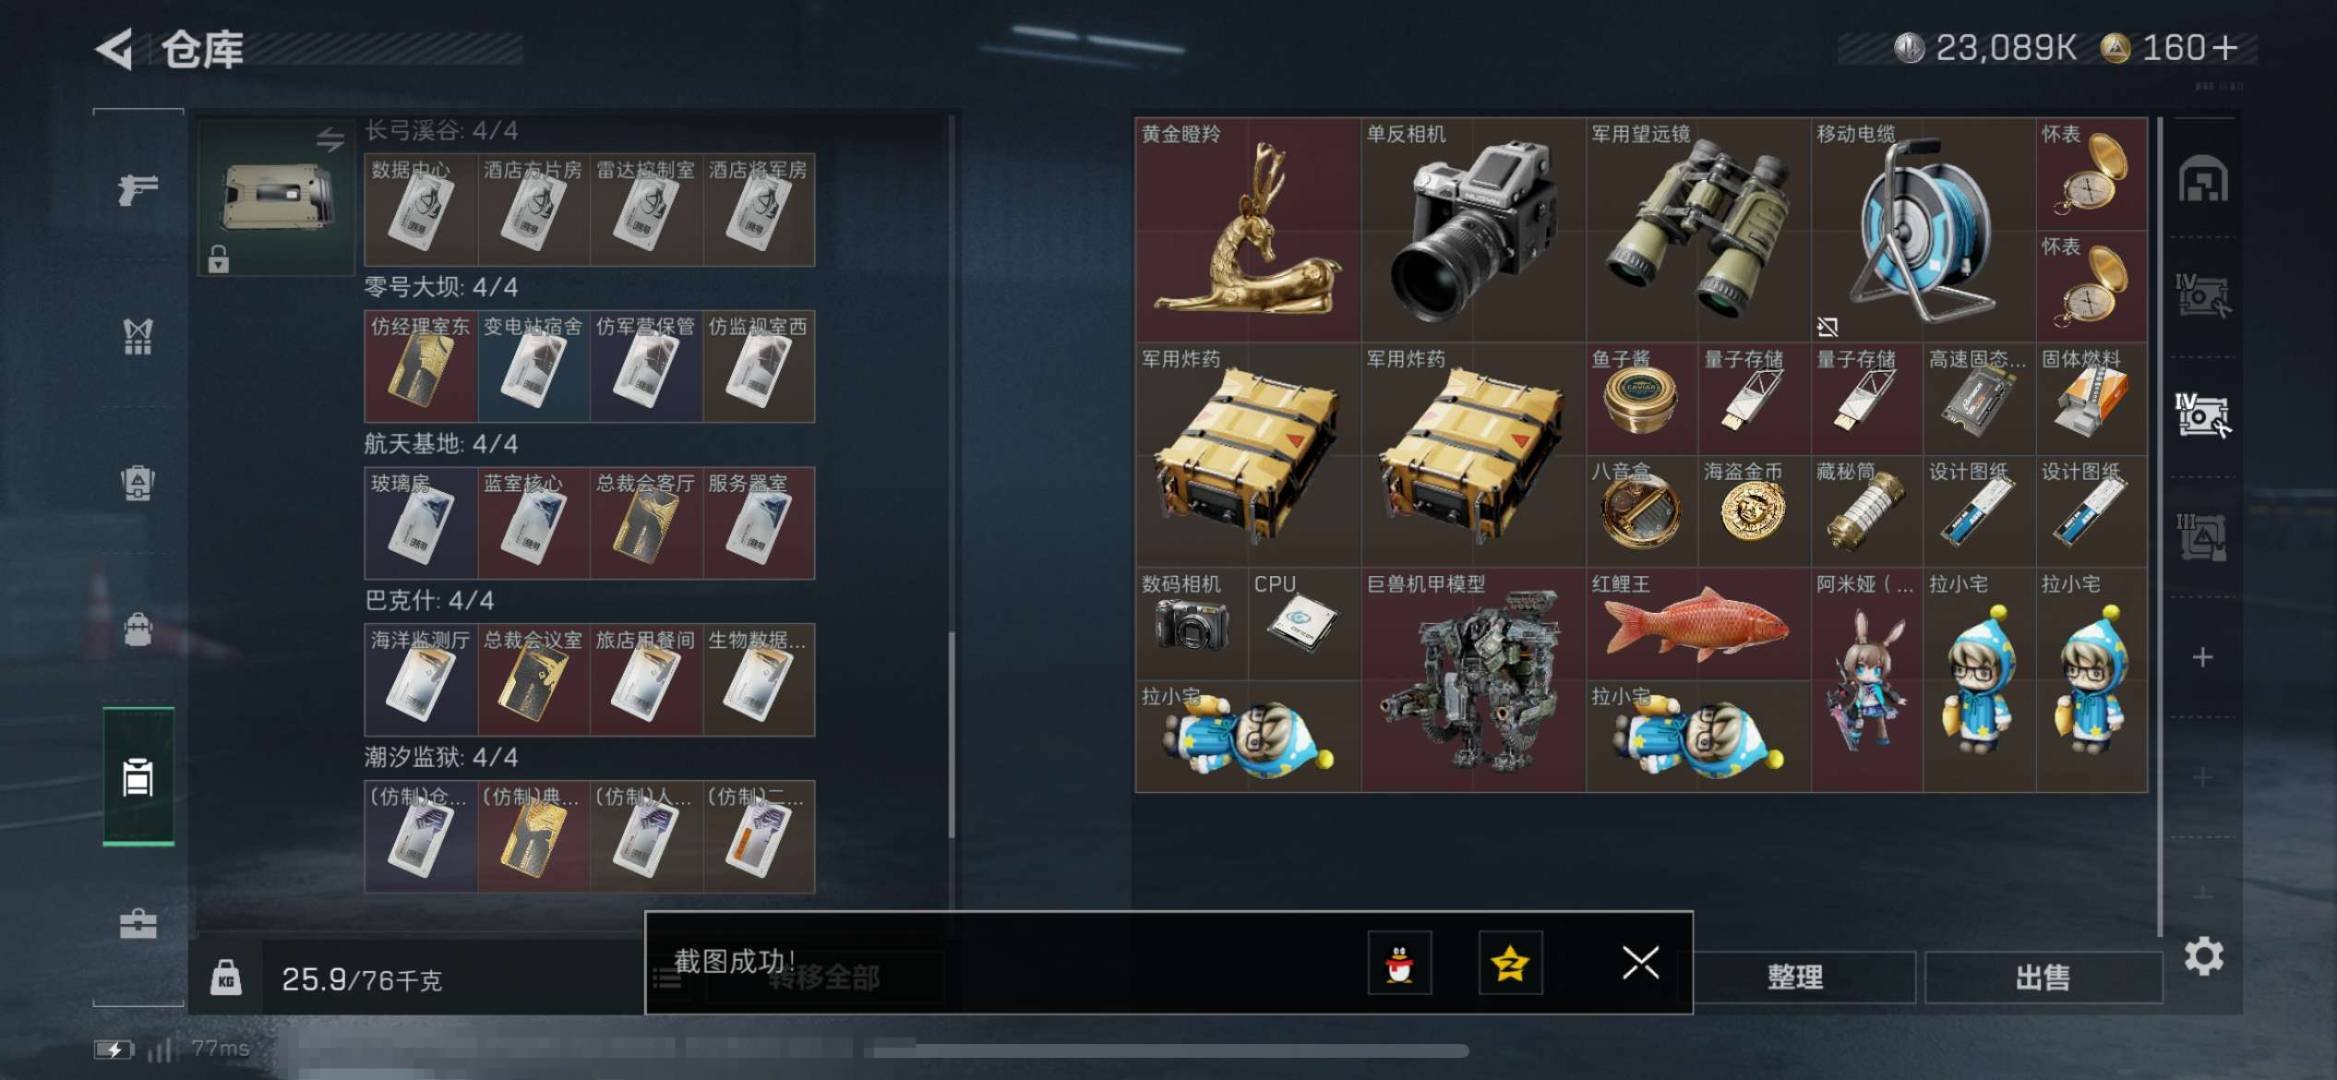Switch to the home stash tab icon

[2202, 179]
